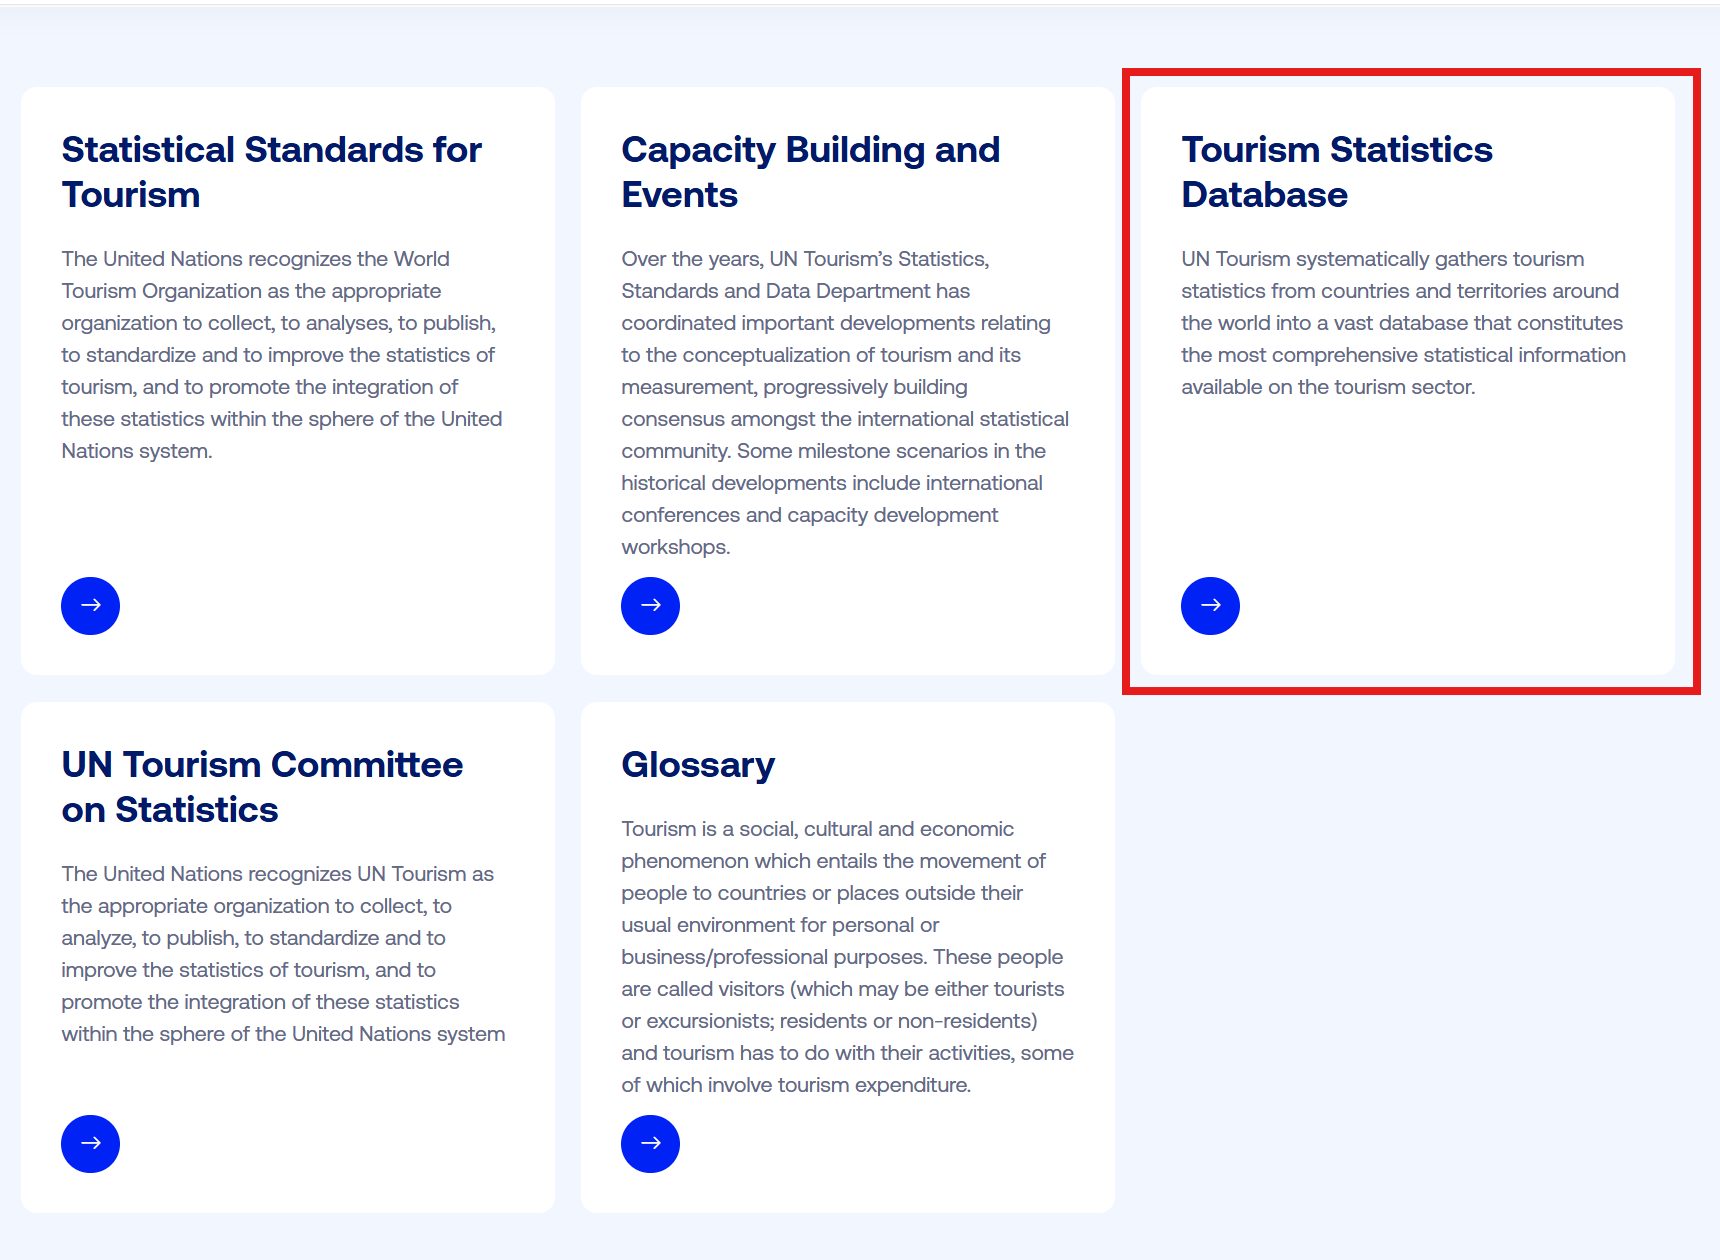The height and width of the screenshot is (1260, 1720).
Task: Click 'Nations system.' ending the Statistical Standards text
Action: 137,451
